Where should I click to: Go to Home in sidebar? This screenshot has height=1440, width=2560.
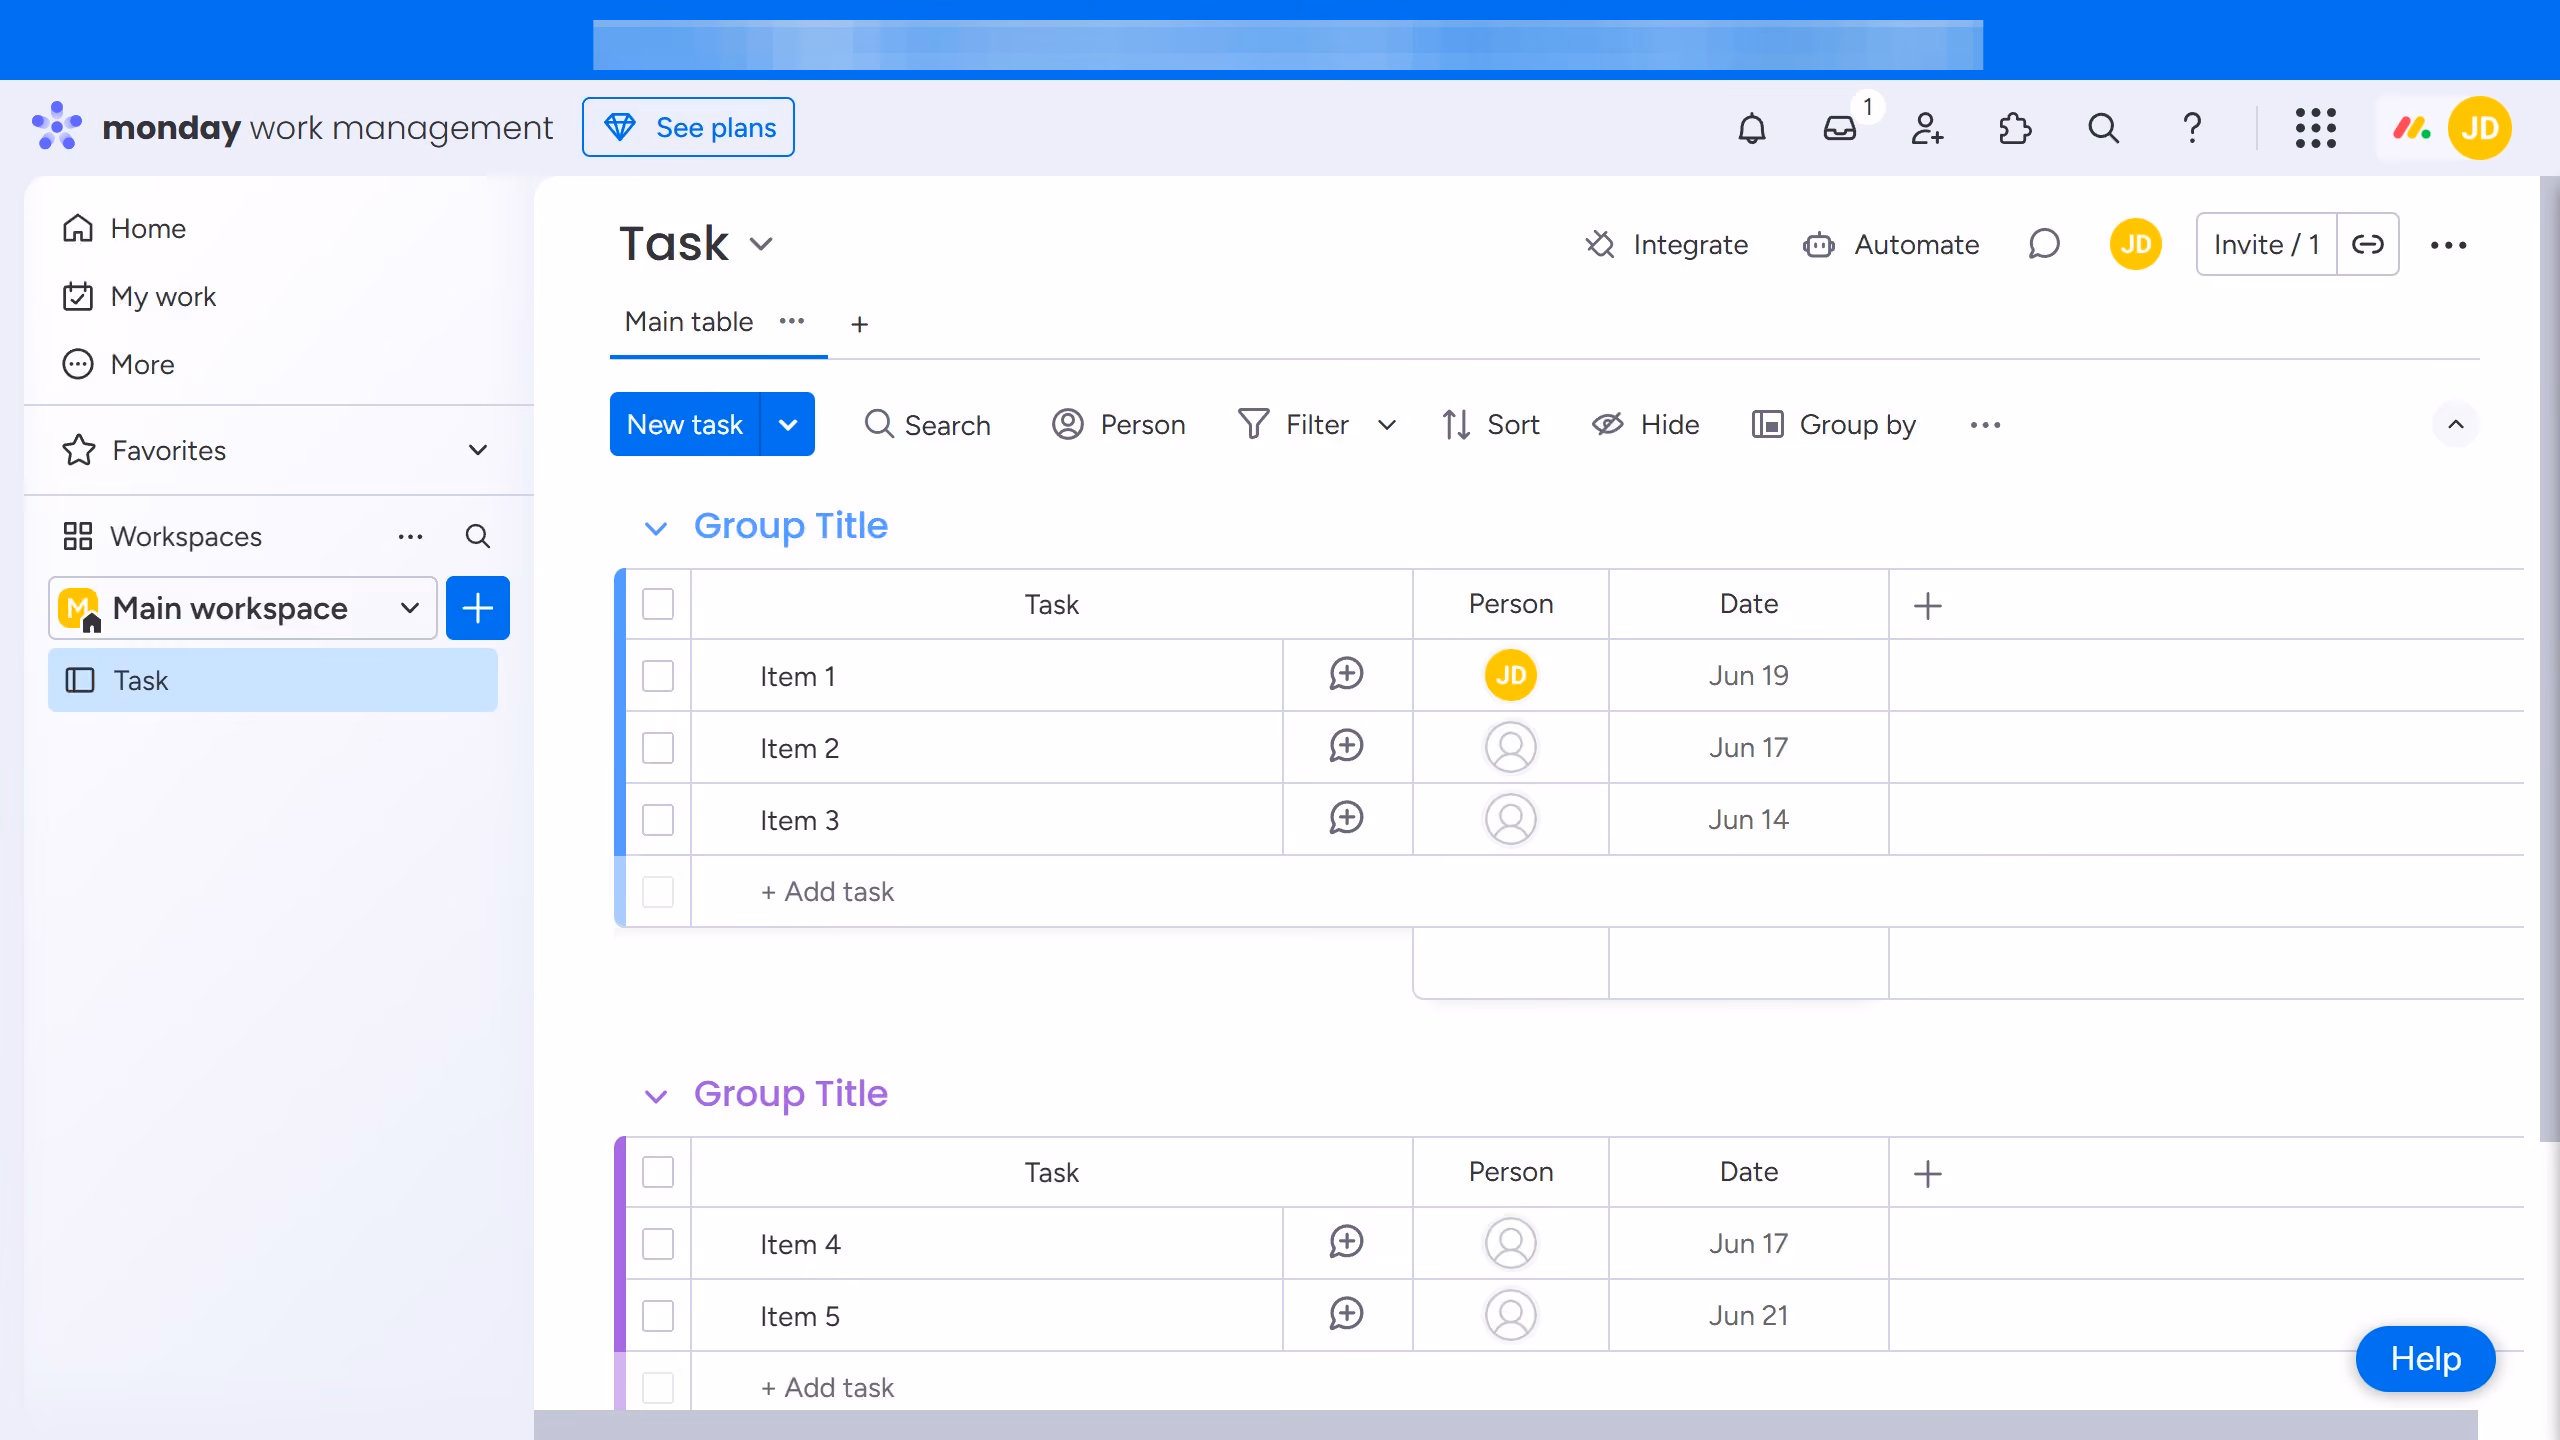pyautogui.click(x=124, y=228)
